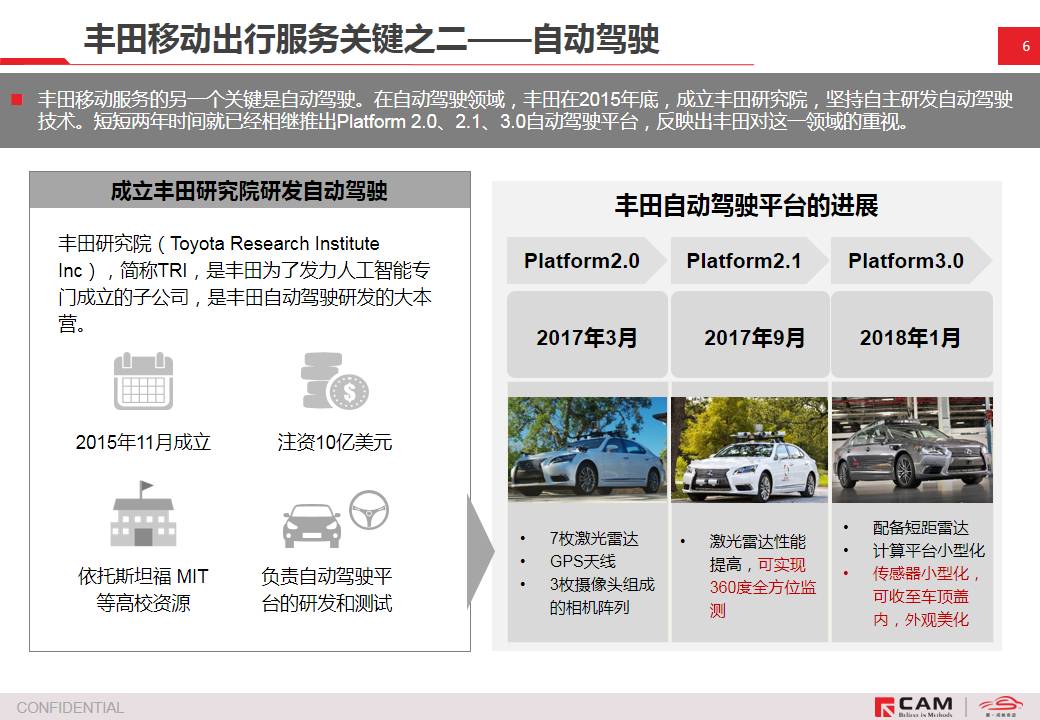Click the heading 丰田自动驾驶平台的进展
The height and width of the screenshot is (720, 1040).
coord(747,206)
